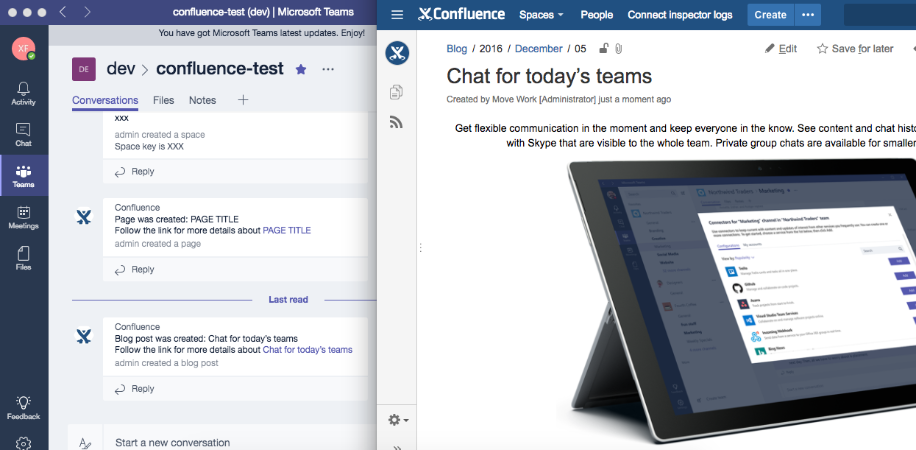This screenshot has height=450, width=916.
Task: Reply to the blog post message
Action: [134, 389]
